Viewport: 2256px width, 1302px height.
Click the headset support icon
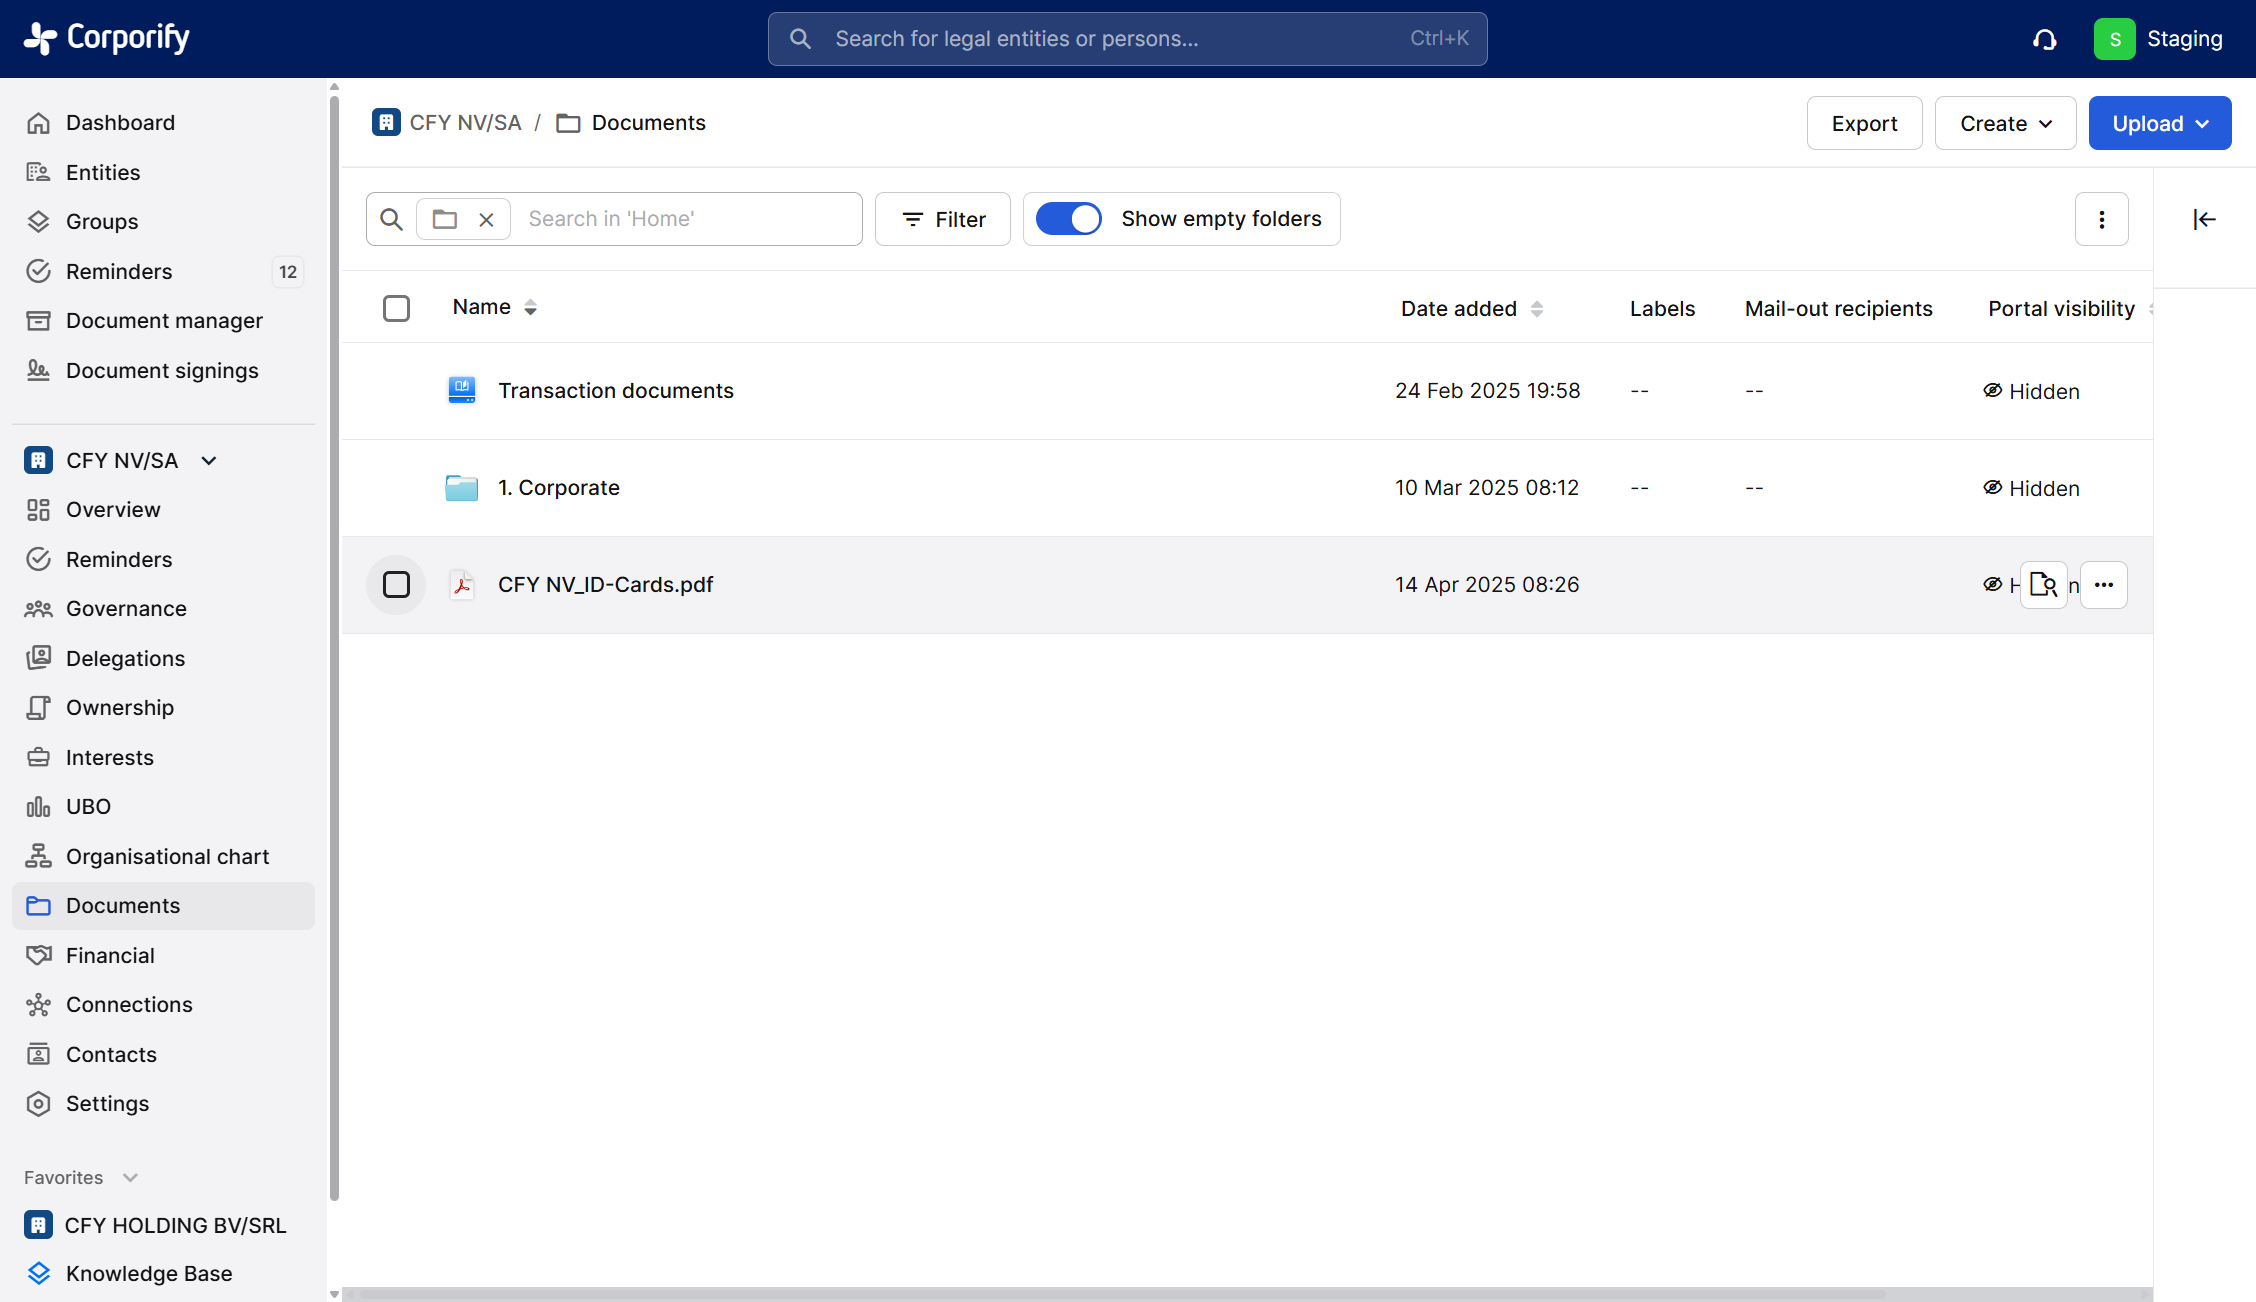point(2044,39)
